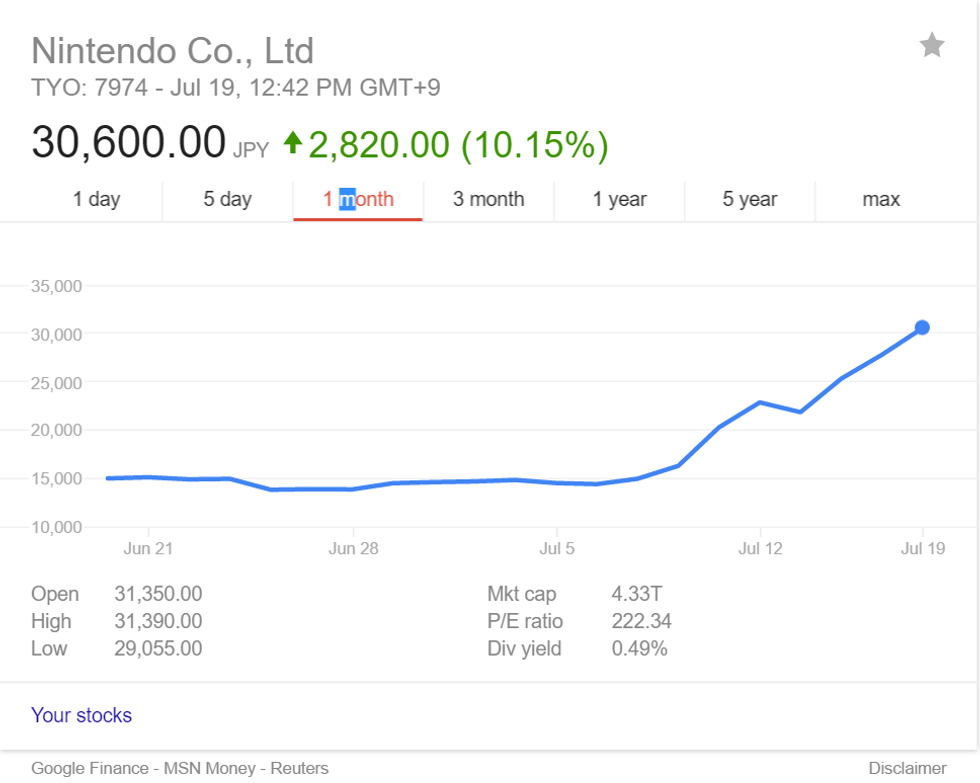The height and width of the screenshot is (783, 980).
Task: Click the blue endpoint dot on chart
Action: 922,327
